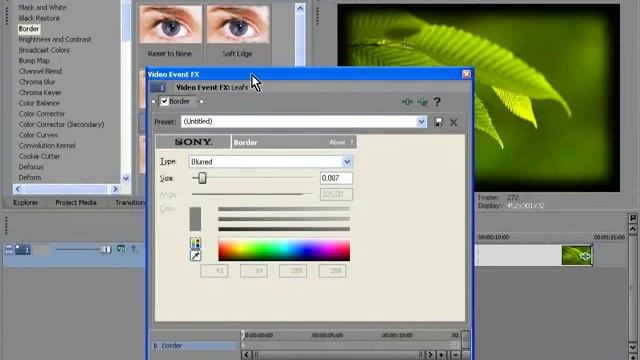
Task: Select Defocus effect
Action: pyautogui.click(x=31, y=167)
